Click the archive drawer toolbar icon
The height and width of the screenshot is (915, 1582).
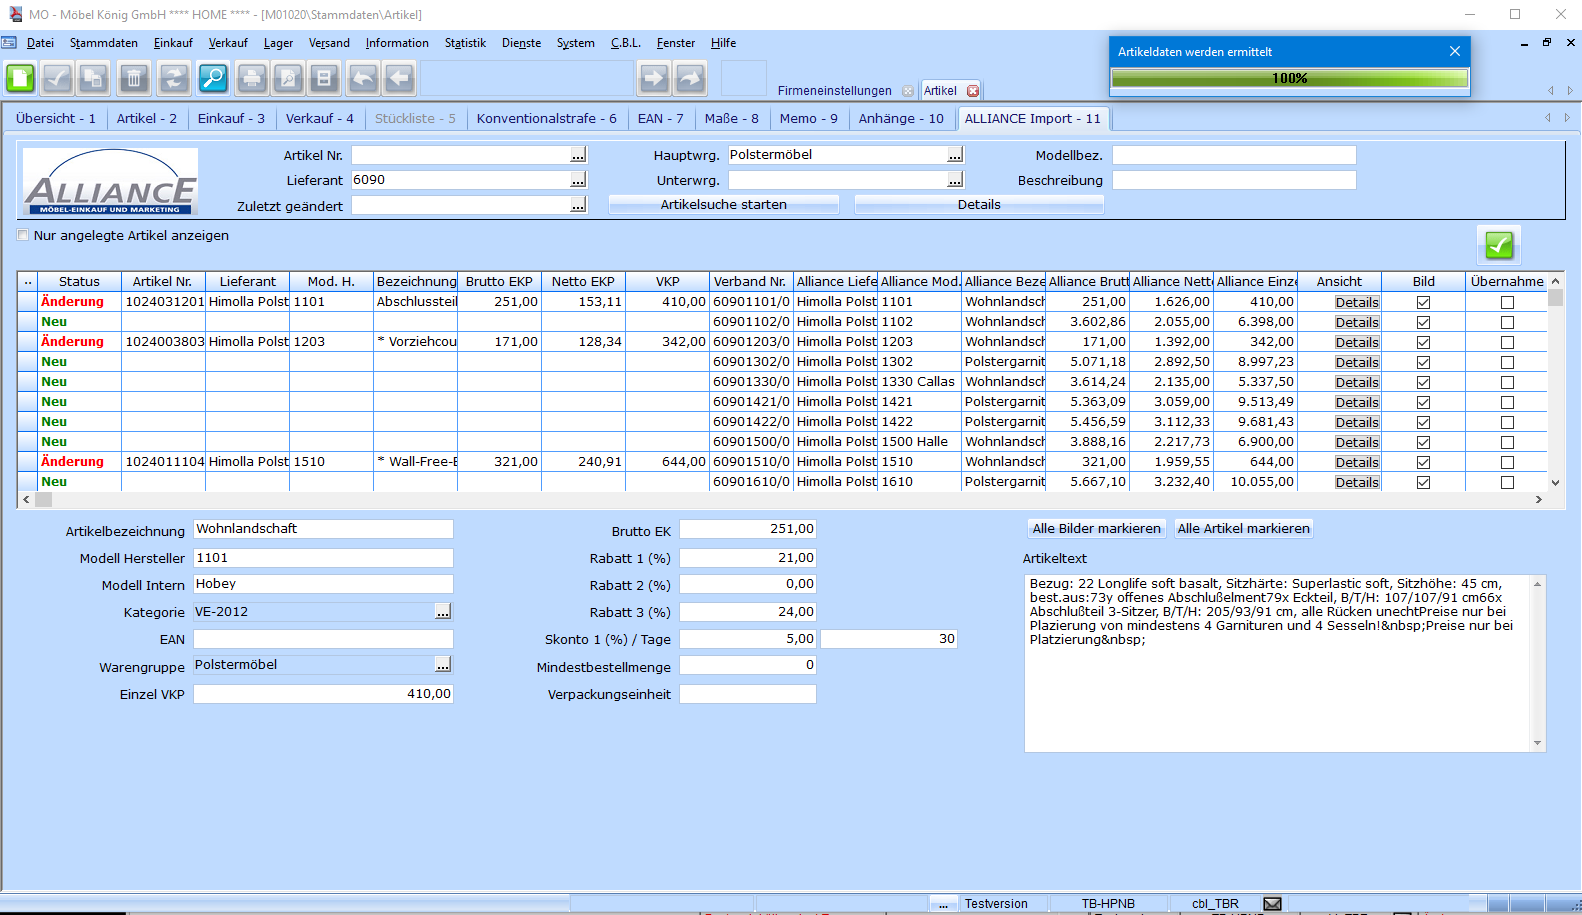[324, 78]
